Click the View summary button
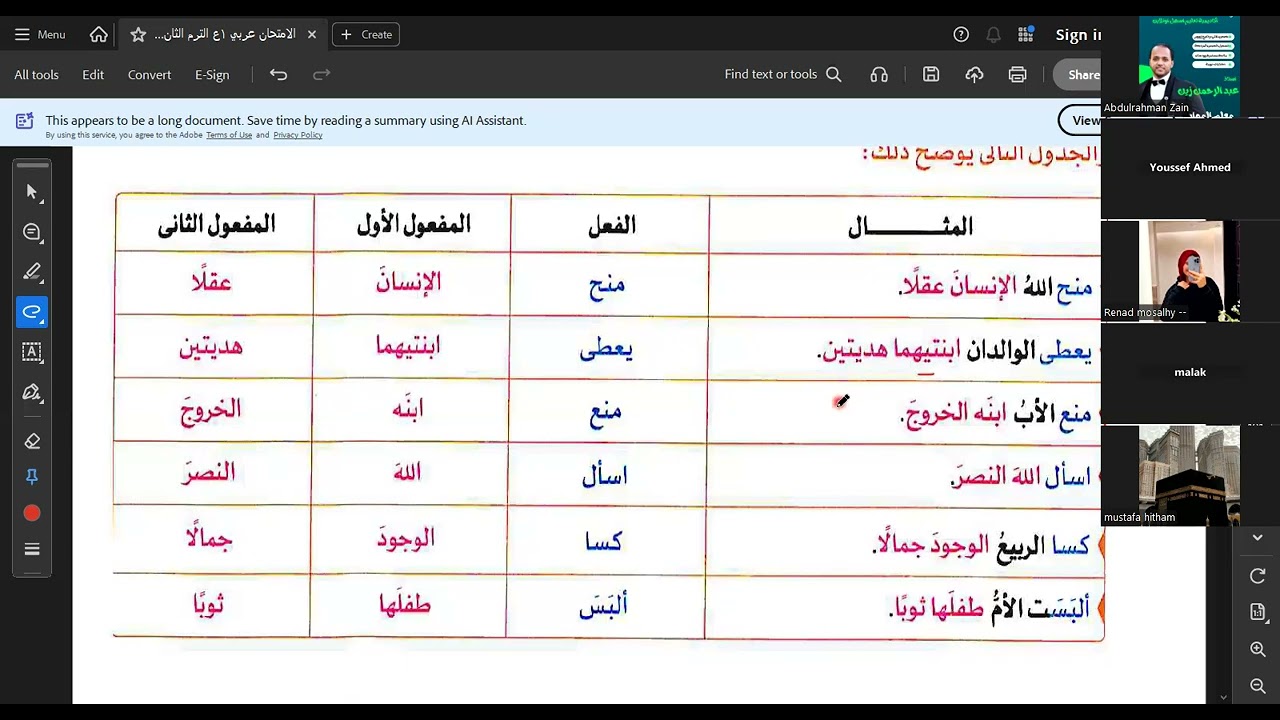Screen dimensions: 1280x720 pos(1080,120)
